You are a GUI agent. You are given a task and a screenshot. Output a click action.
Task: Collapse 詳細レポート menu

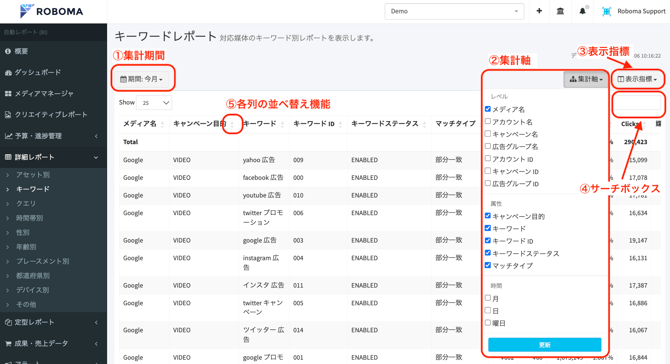coord(53,157)
